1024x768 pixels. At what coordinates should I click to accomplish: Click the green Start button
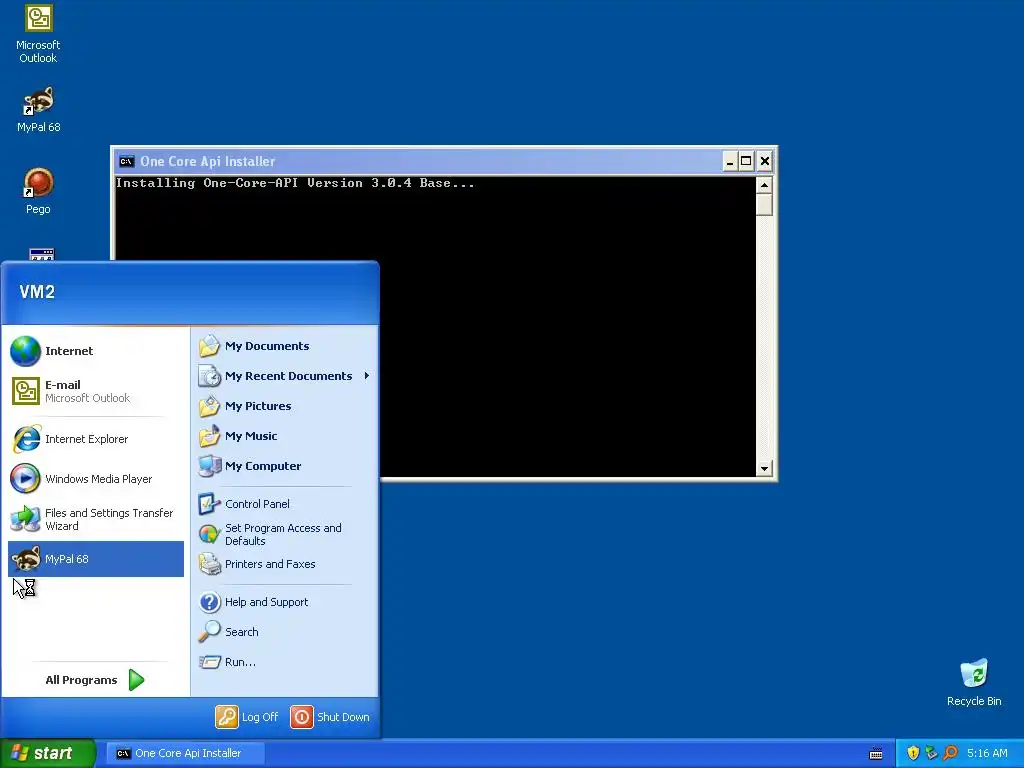[48, 753]
